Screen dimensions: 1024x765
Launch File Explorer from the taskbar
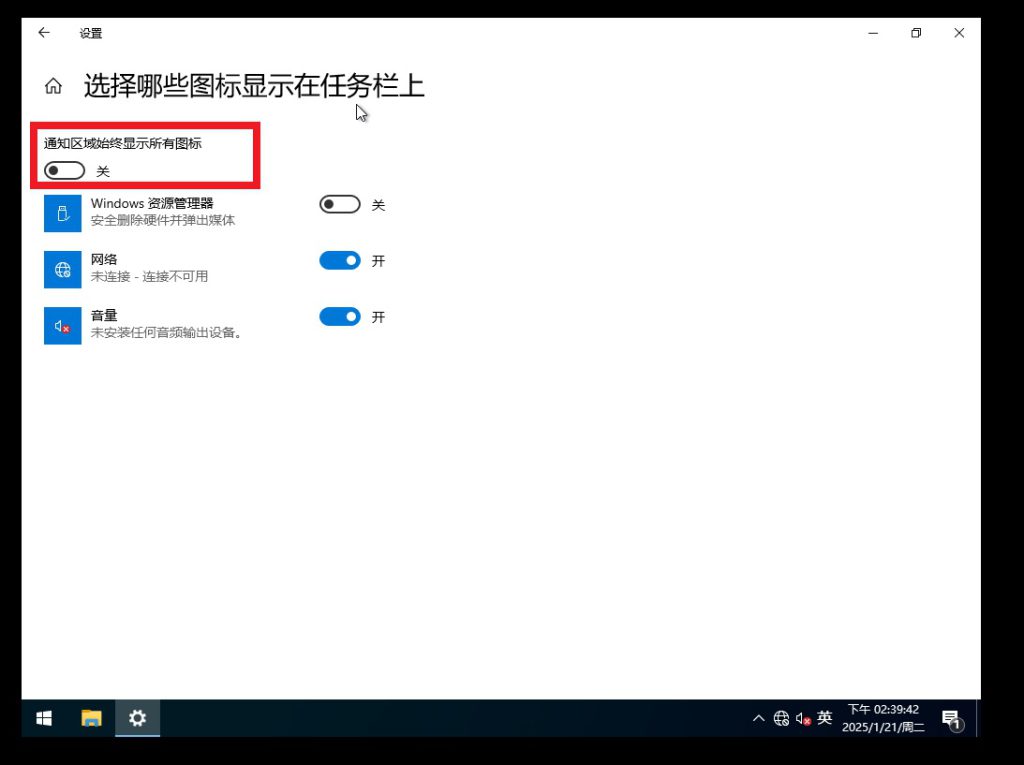pos(91,718)
